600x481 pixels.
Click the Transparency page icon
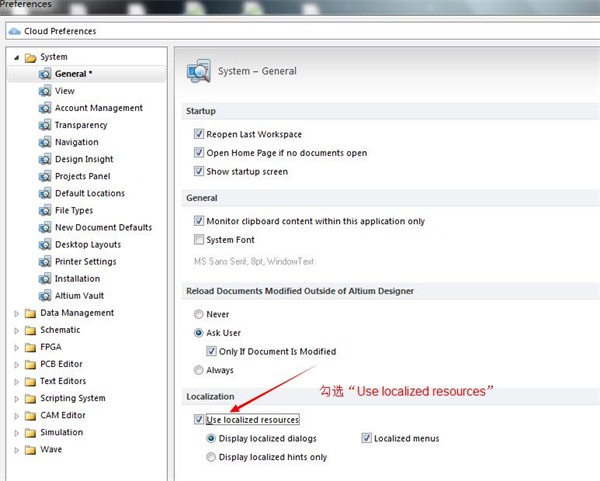45,125
